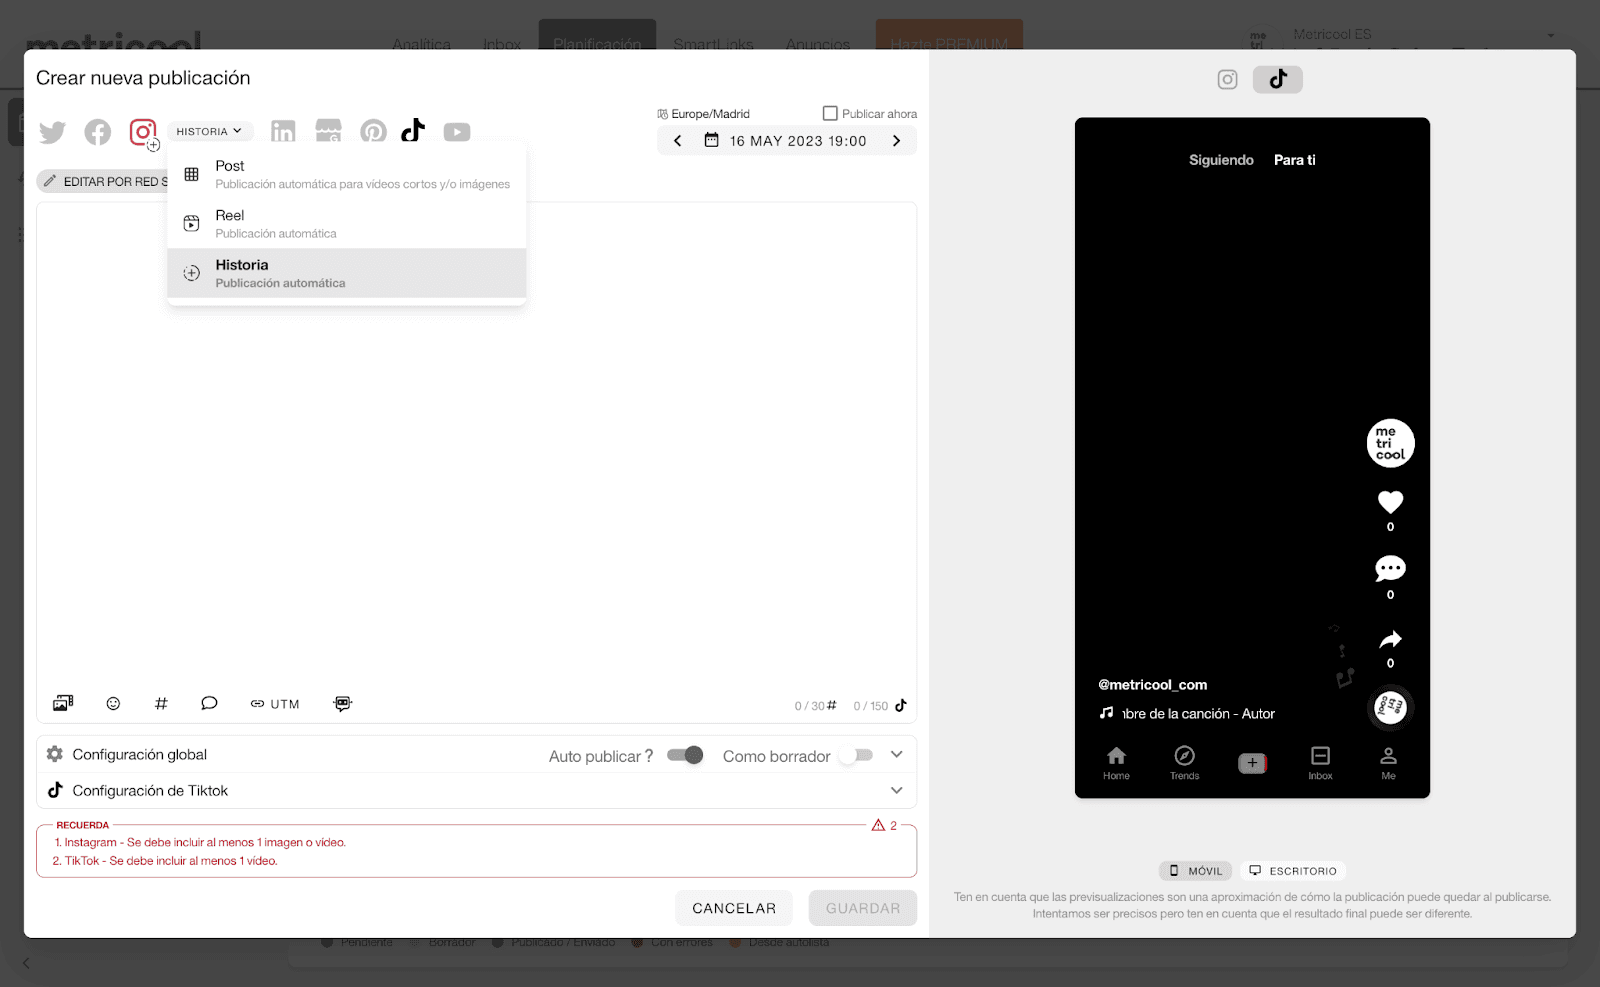Go to the next date with right arrow
Image resolution: width=1600 pixels, height=987 pixels.
(896, 141)
